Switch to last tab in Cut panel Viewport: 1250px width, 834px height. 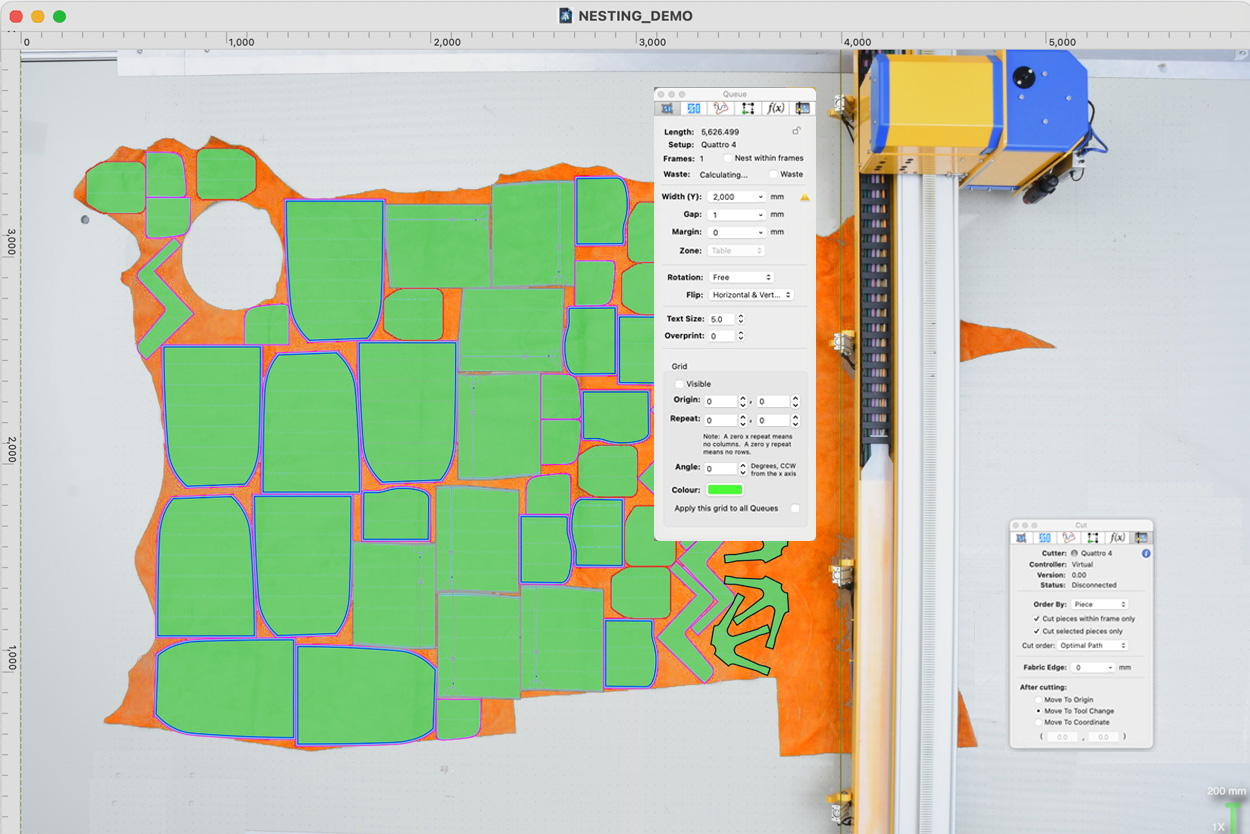click(x=1141, y=538)
